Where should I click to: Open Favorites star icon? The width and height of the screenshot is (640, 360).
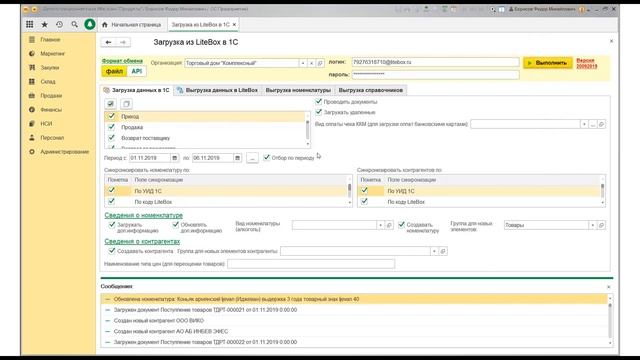tap(44, 24)
